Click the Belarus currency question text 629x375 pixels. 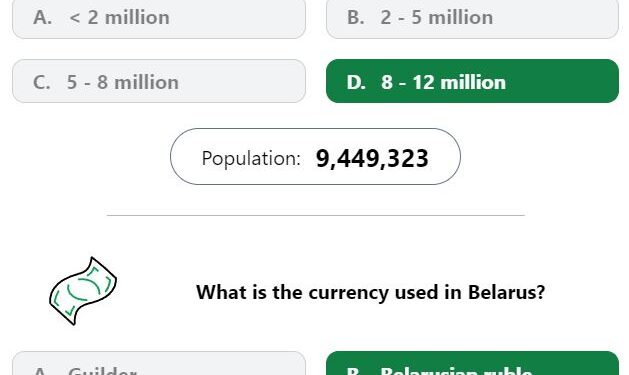[370, 292]
